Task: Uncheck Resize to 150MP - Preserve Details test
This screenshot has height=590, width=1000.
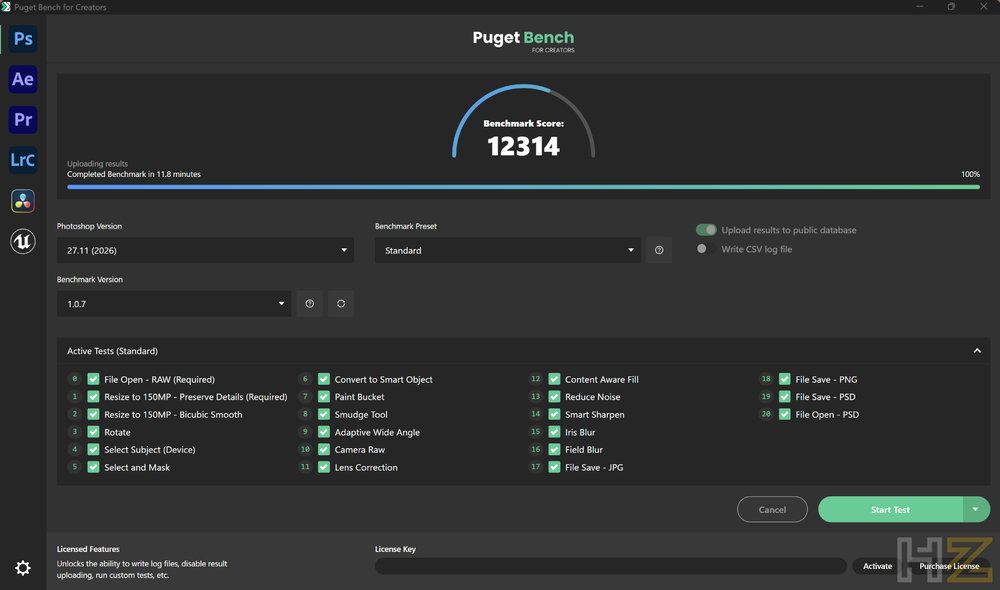Action: coord(93,397)
